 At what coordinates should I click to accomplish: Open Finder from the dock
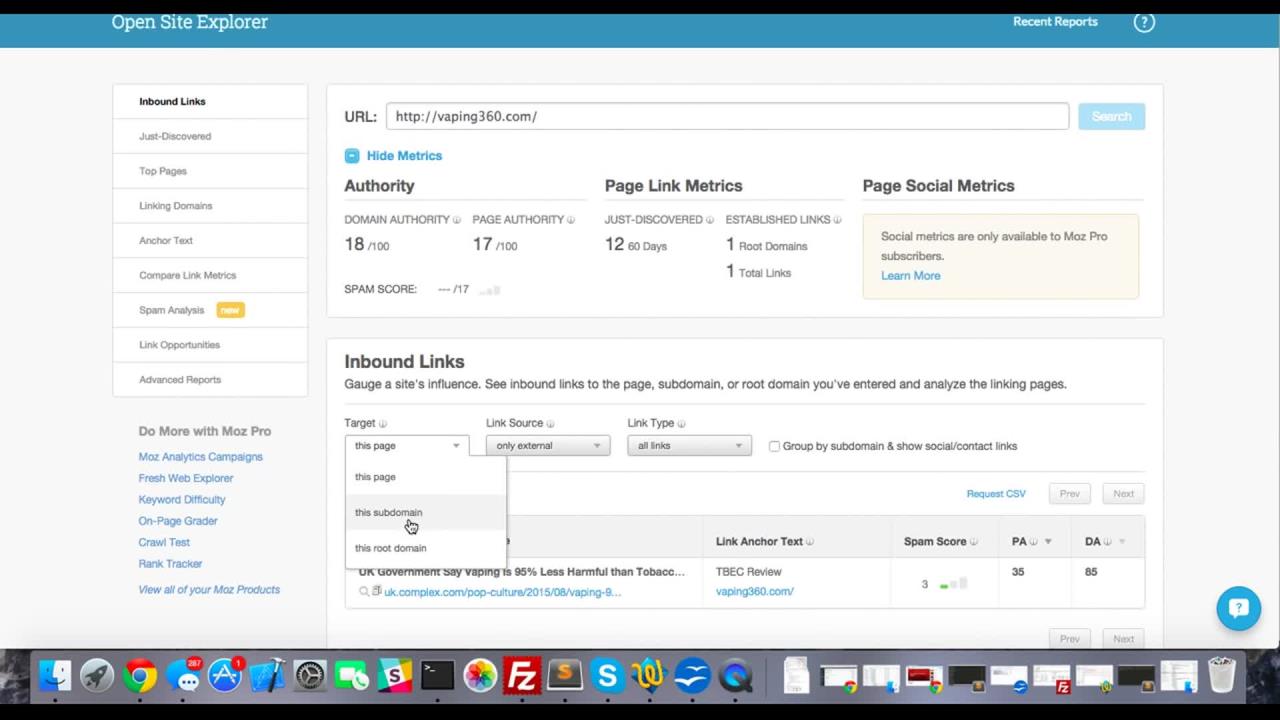click(x=54, y=677)
